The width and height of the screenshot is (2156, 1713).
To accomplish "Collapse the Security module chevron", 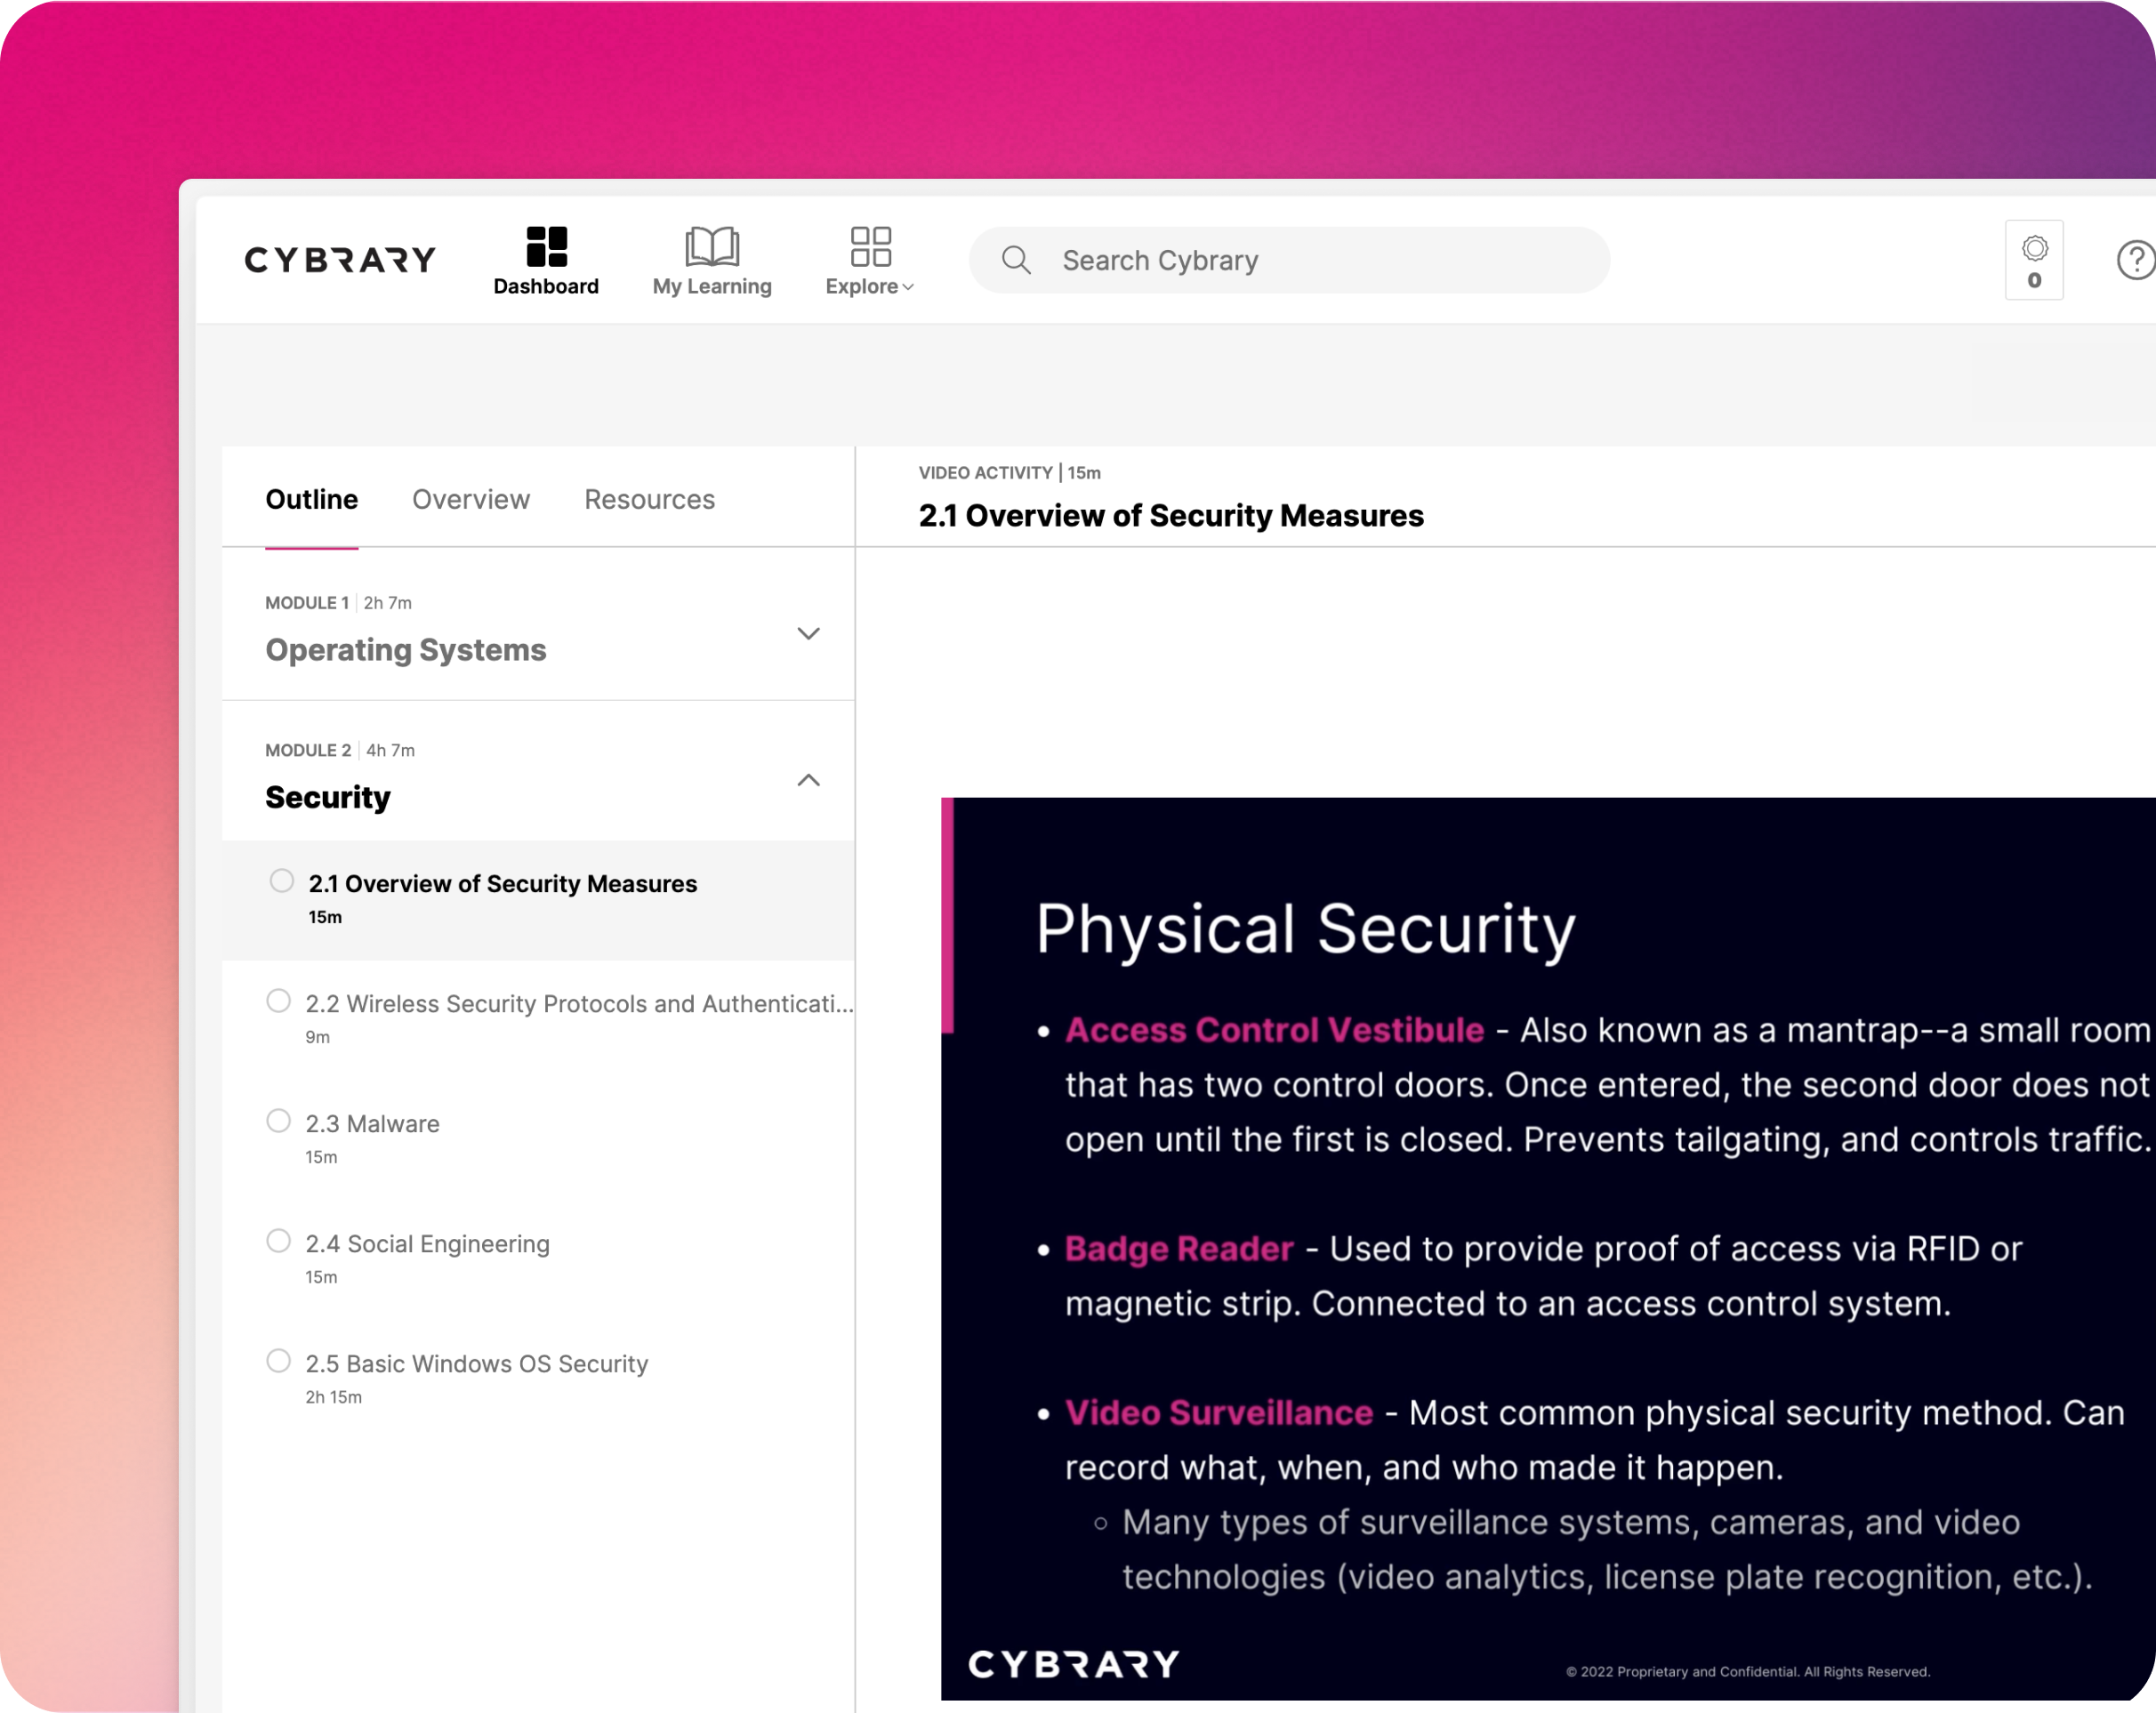I will pyautogui.click(x=808, y=780).
